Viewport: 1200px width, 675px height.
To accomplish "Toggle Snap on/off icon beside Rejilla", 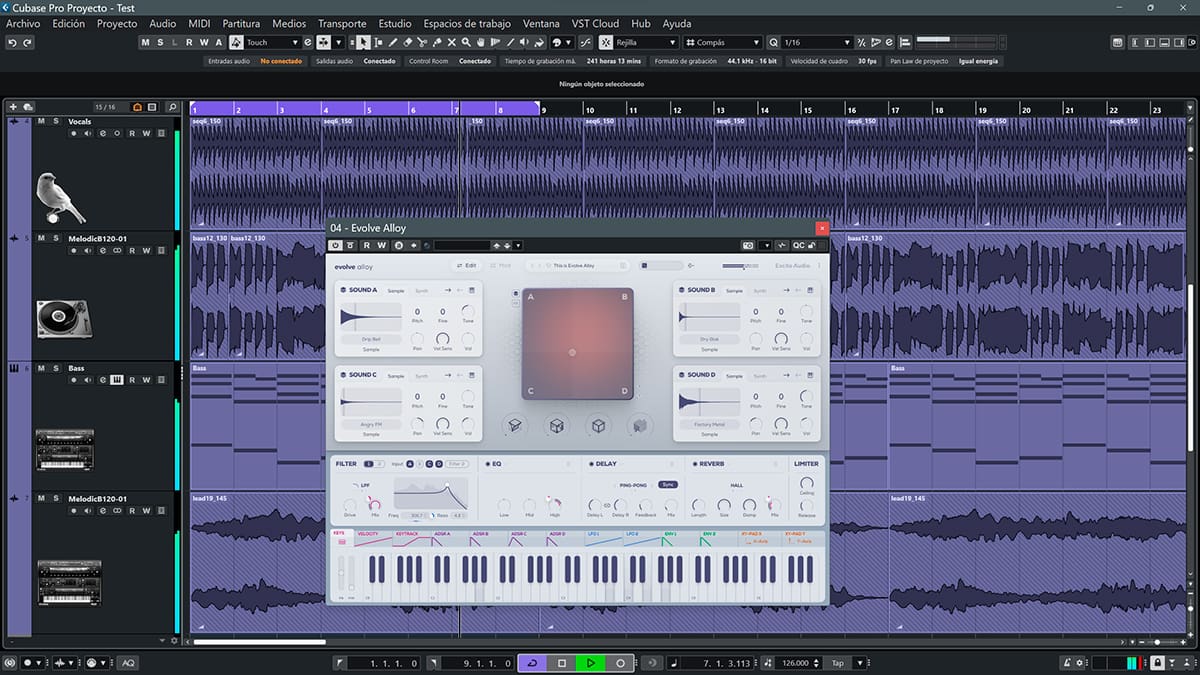I will pyautogui.click(x=607, y=43).
